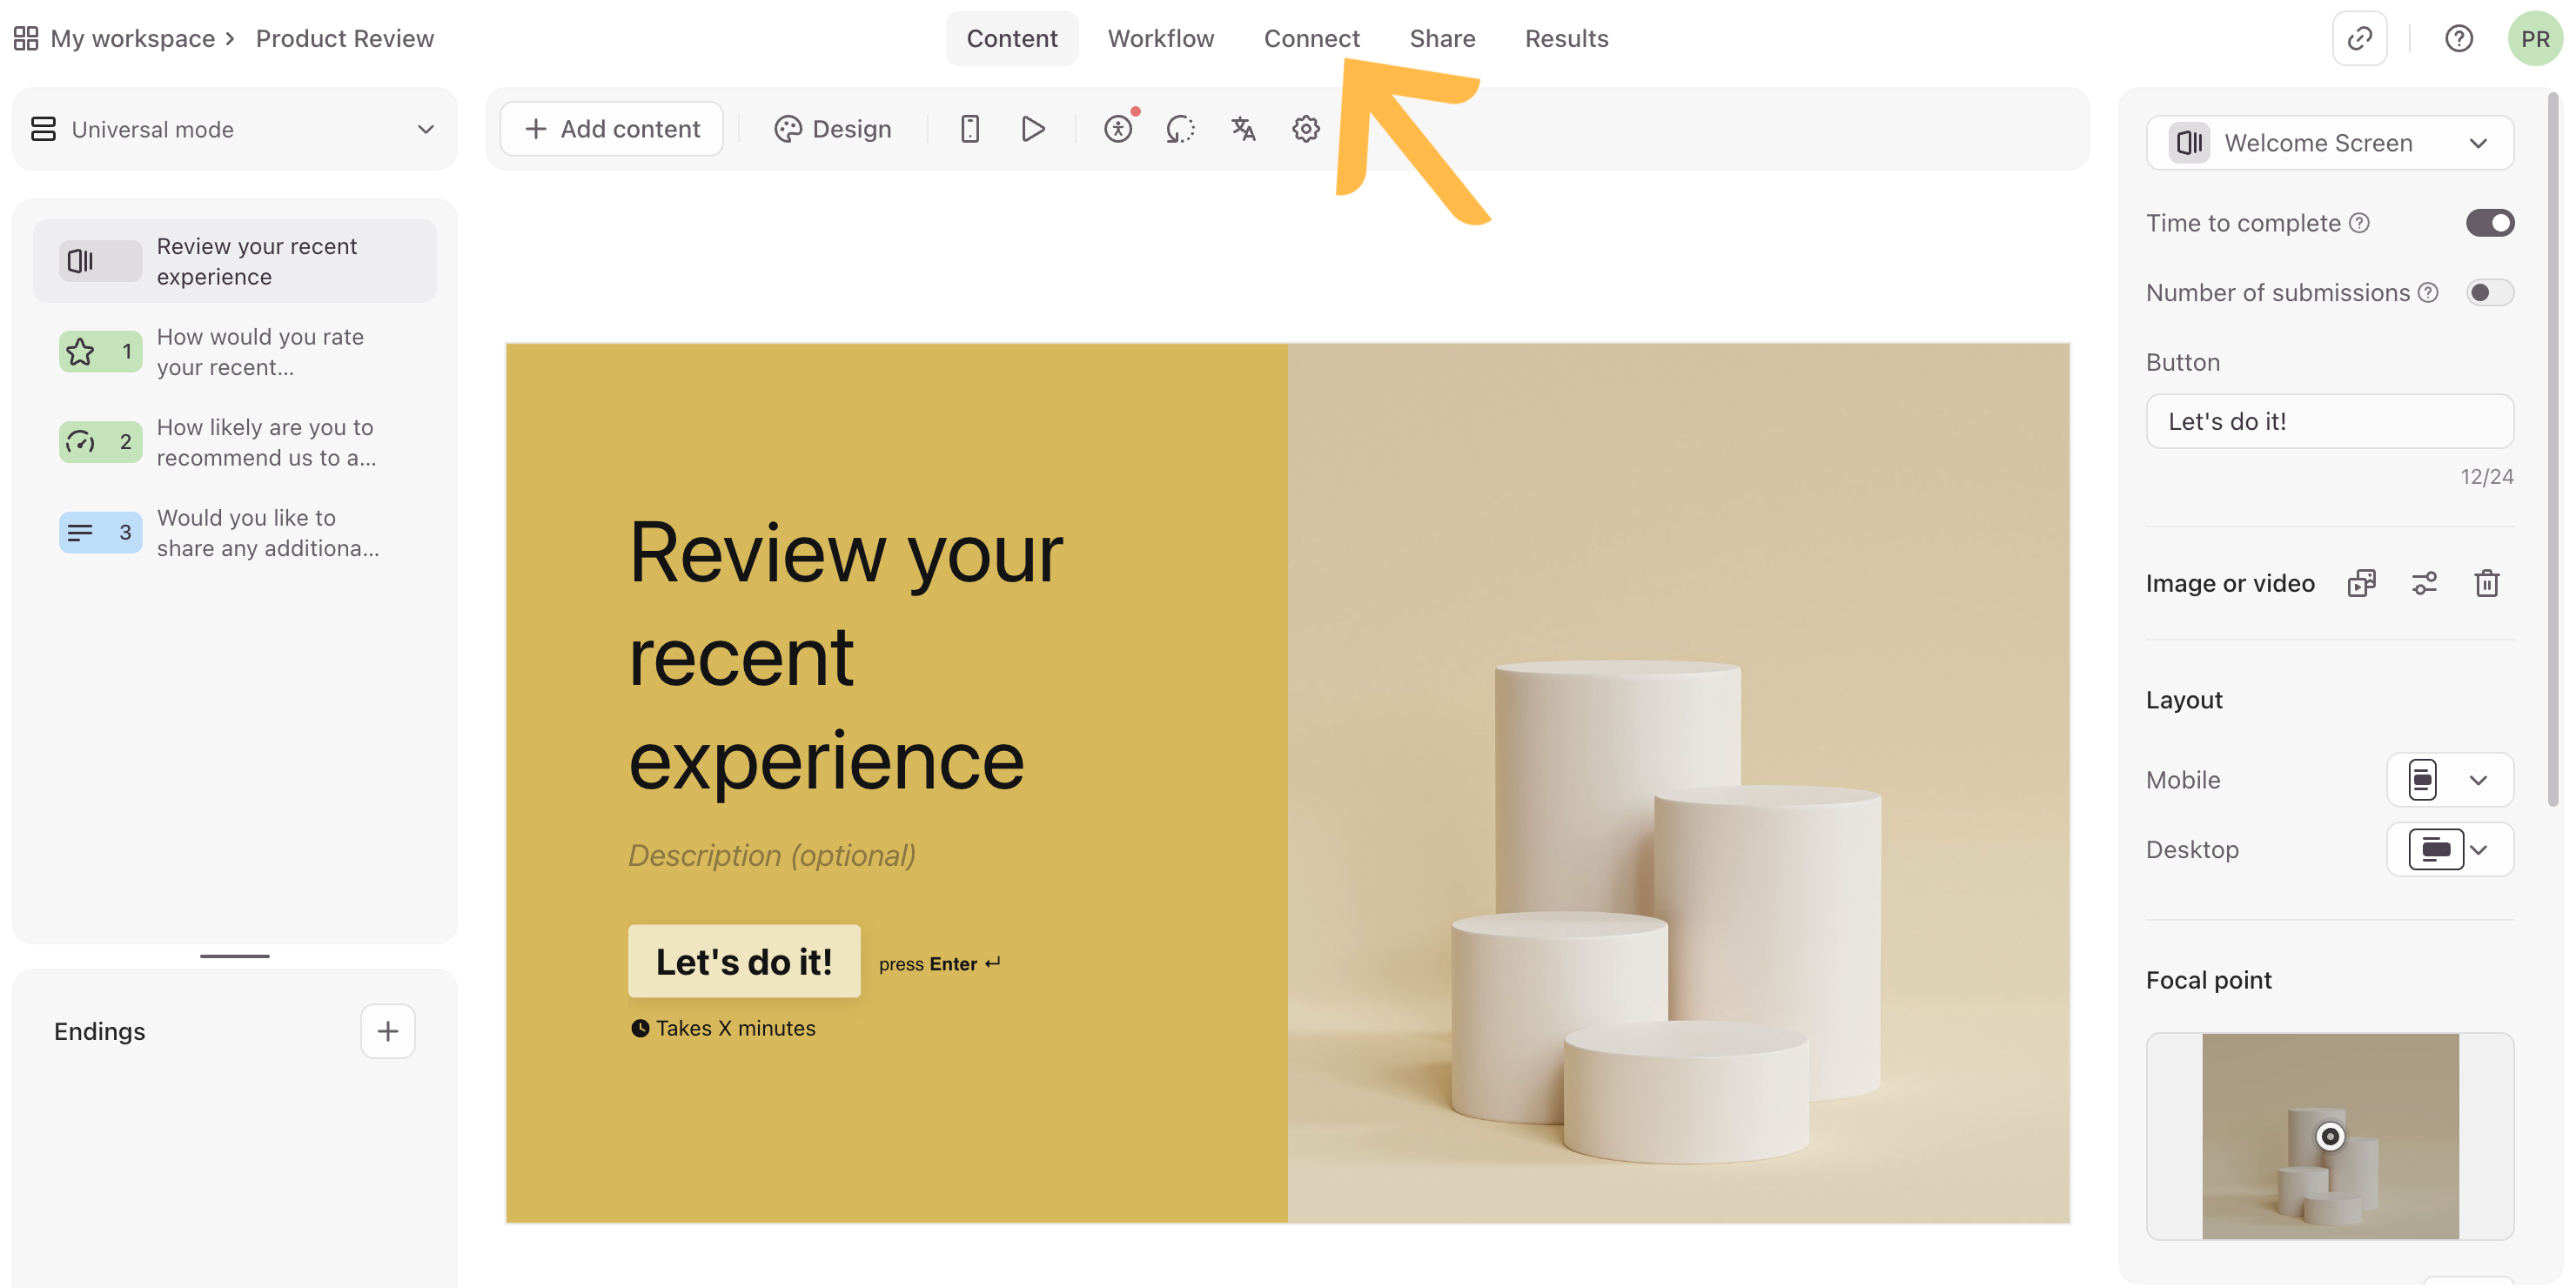This screenshot has height=1288, width=2576.
Task: Click the mobile preview icon
Action: [969, 129]
